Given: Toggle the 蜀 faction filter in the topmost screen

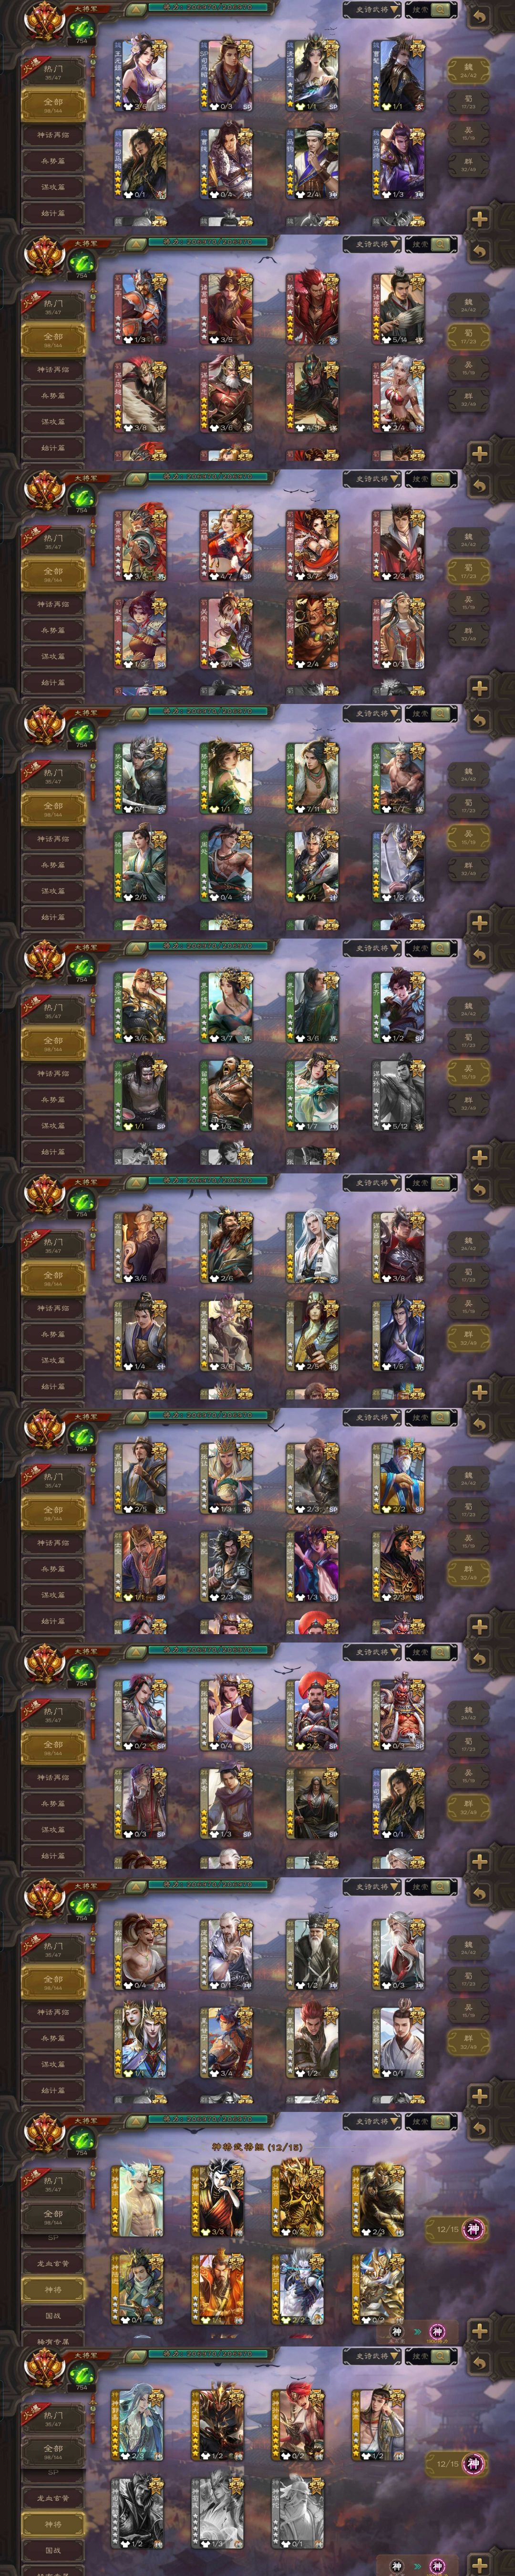Looking at the screenshot, I should 468,101.
